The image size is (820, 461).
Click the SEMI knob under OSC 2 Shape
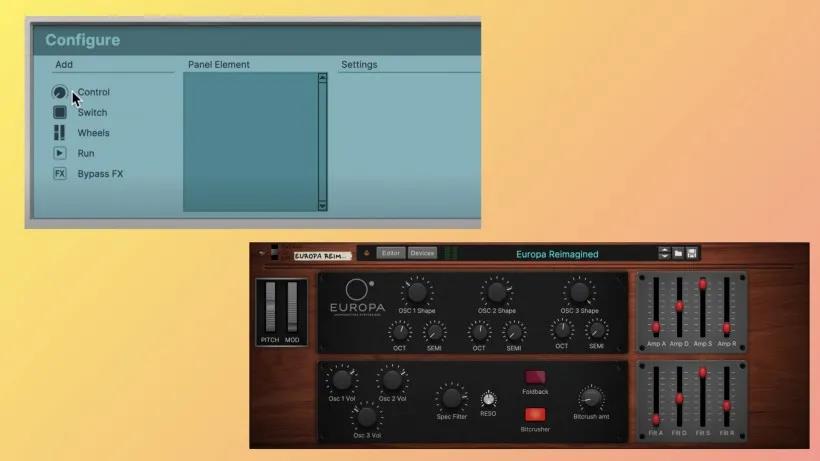pyautogui.click(x=514, y=331)
